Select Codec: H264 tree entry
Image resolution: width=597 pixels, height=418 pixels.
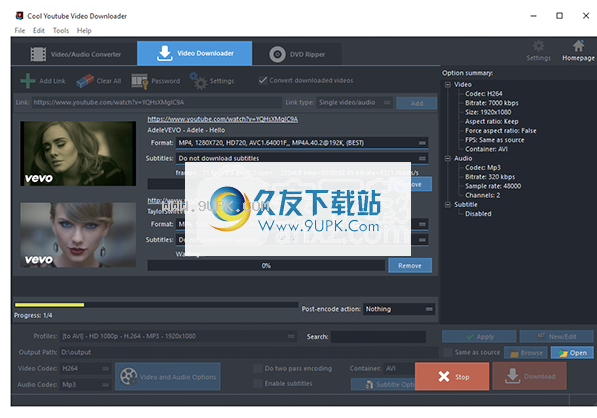[484, 94]
